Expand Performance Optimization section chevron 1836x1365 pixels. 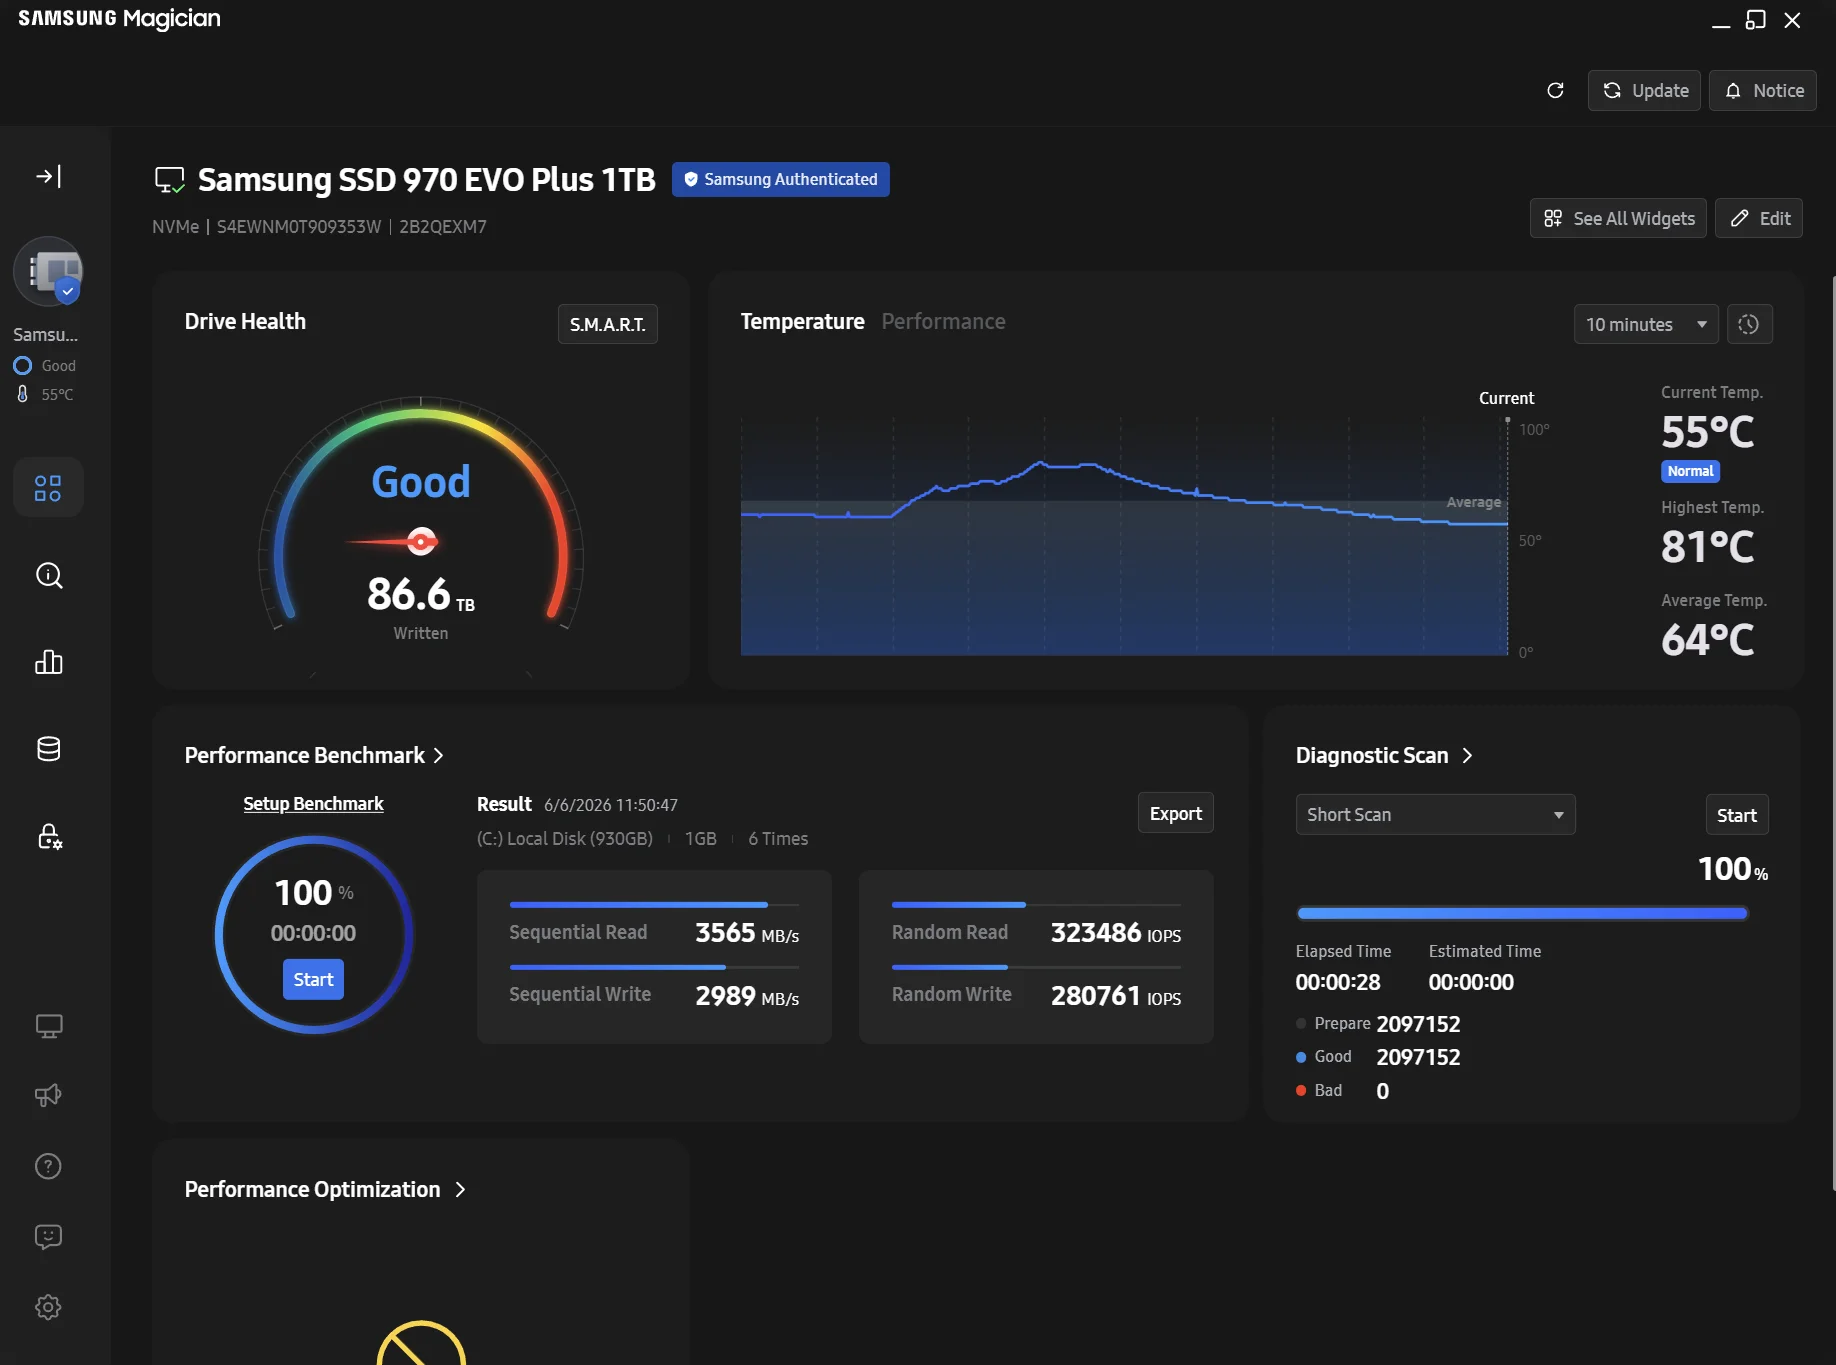[x=460, y=1190]
